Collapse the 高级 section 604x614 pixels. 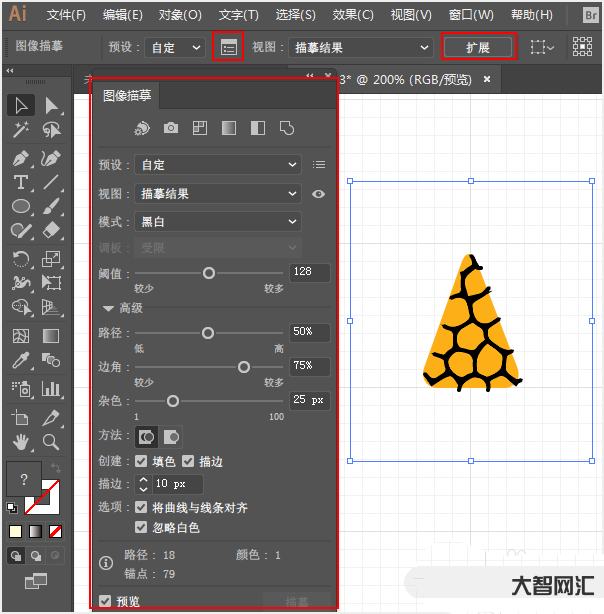pyautogui.click(x=109, y=309)
